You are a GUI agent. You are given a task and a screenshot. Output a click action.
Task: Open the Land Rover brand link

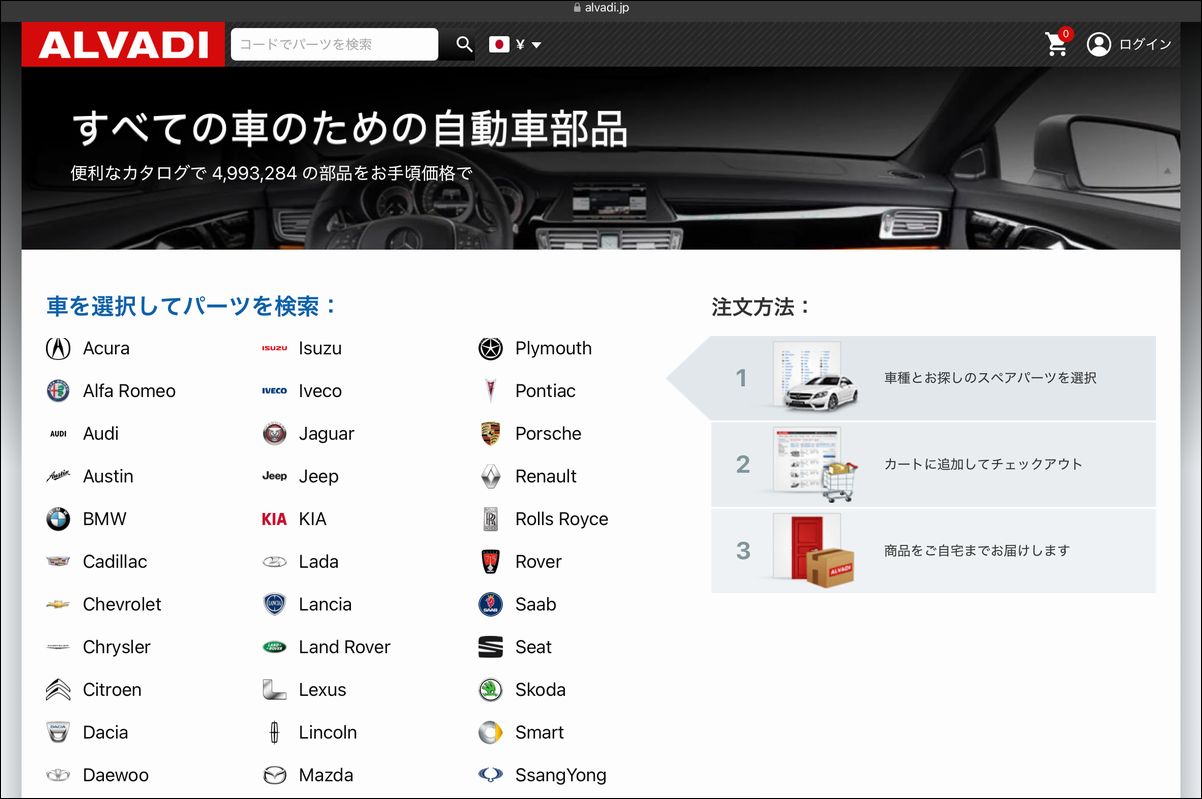345,647
